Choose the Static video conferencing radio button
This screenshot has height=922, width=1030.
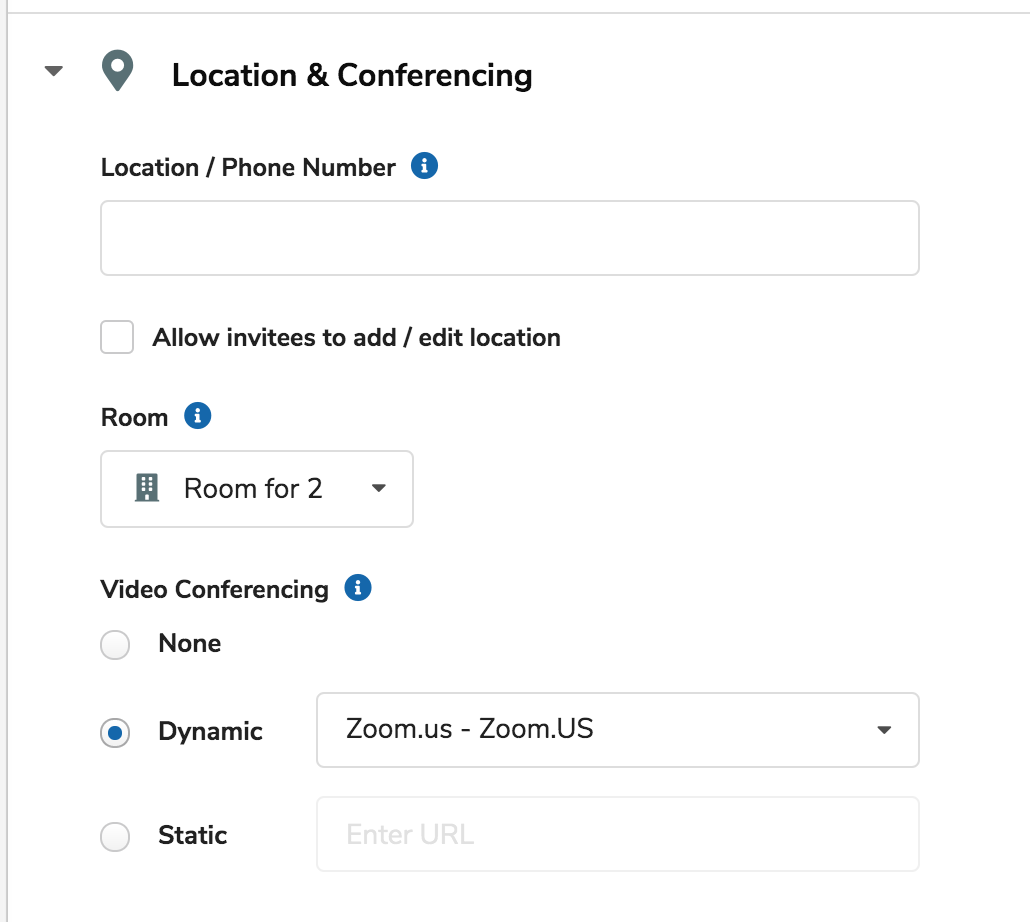pyautogui.click(x=115, y=837)
